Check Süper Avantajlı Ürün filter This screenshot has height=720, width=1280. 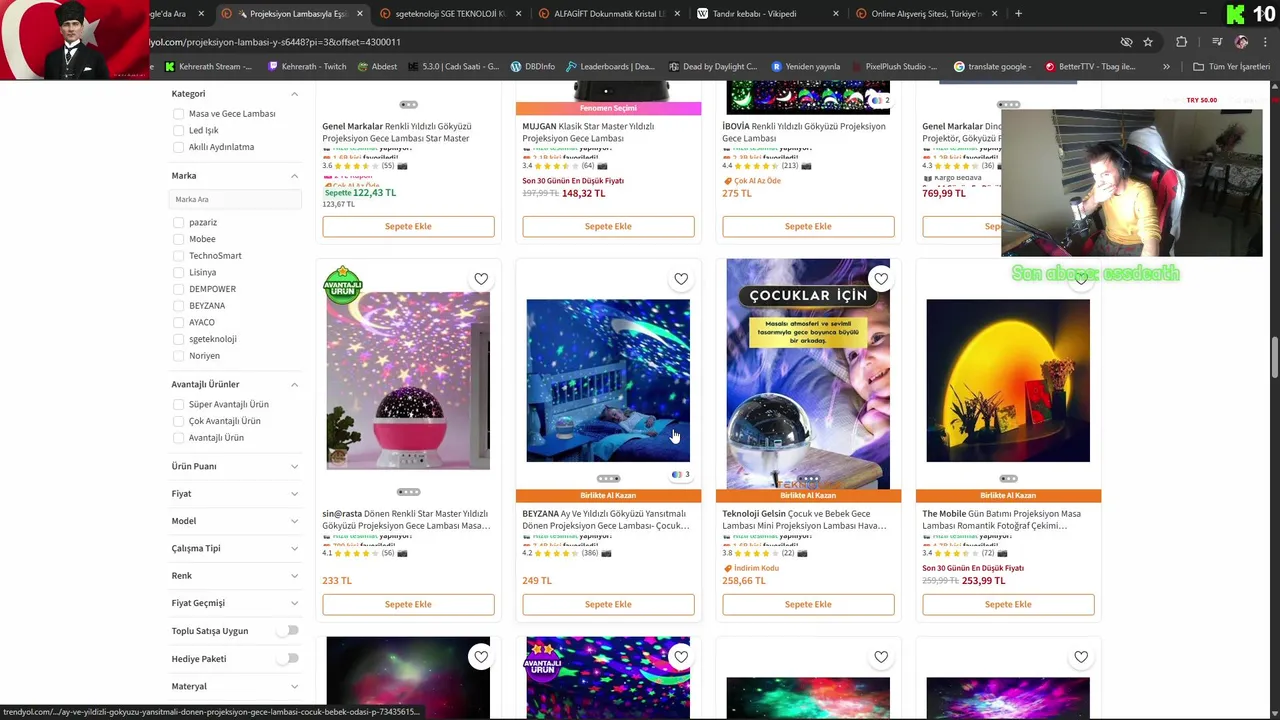(x=179, y=404)
